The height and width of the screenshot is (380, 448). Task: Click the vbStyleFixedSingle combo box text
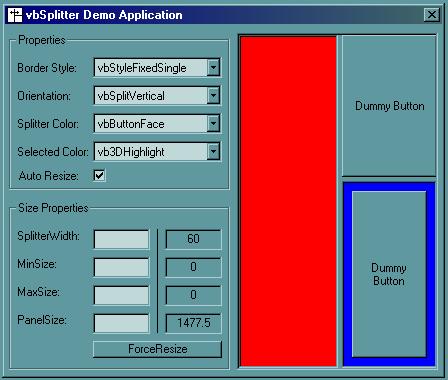(x=142, y=68)
